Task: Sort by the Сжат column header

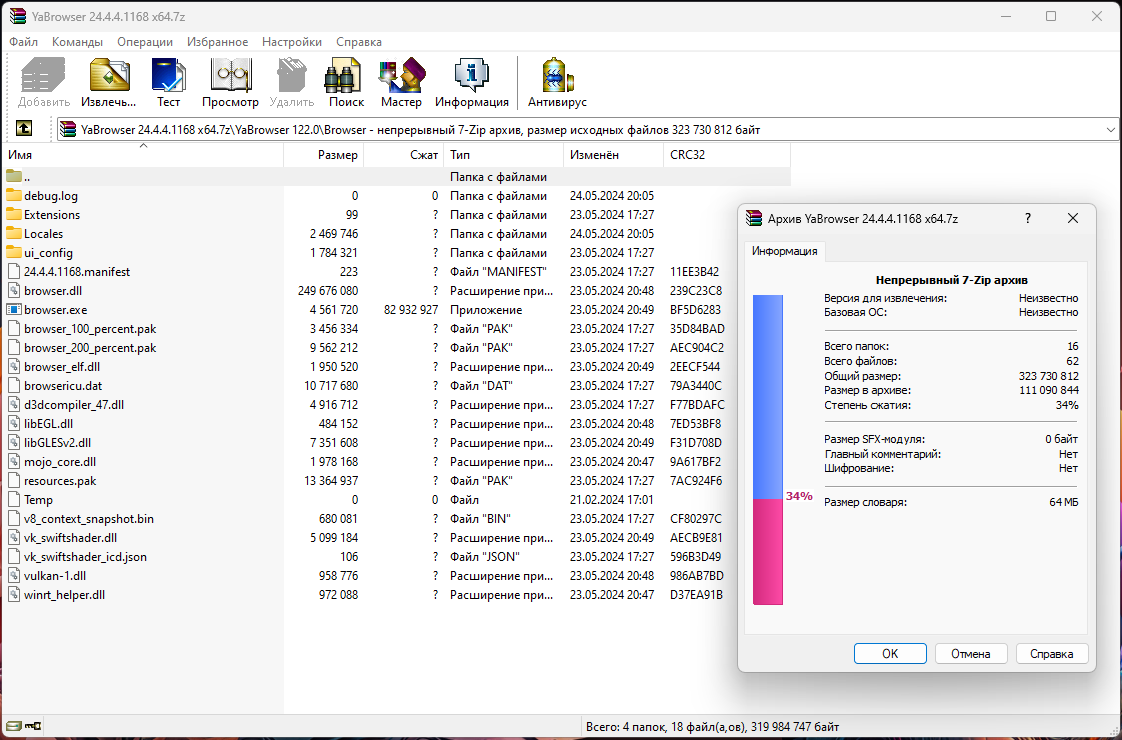Action: (x=404, y=155)
